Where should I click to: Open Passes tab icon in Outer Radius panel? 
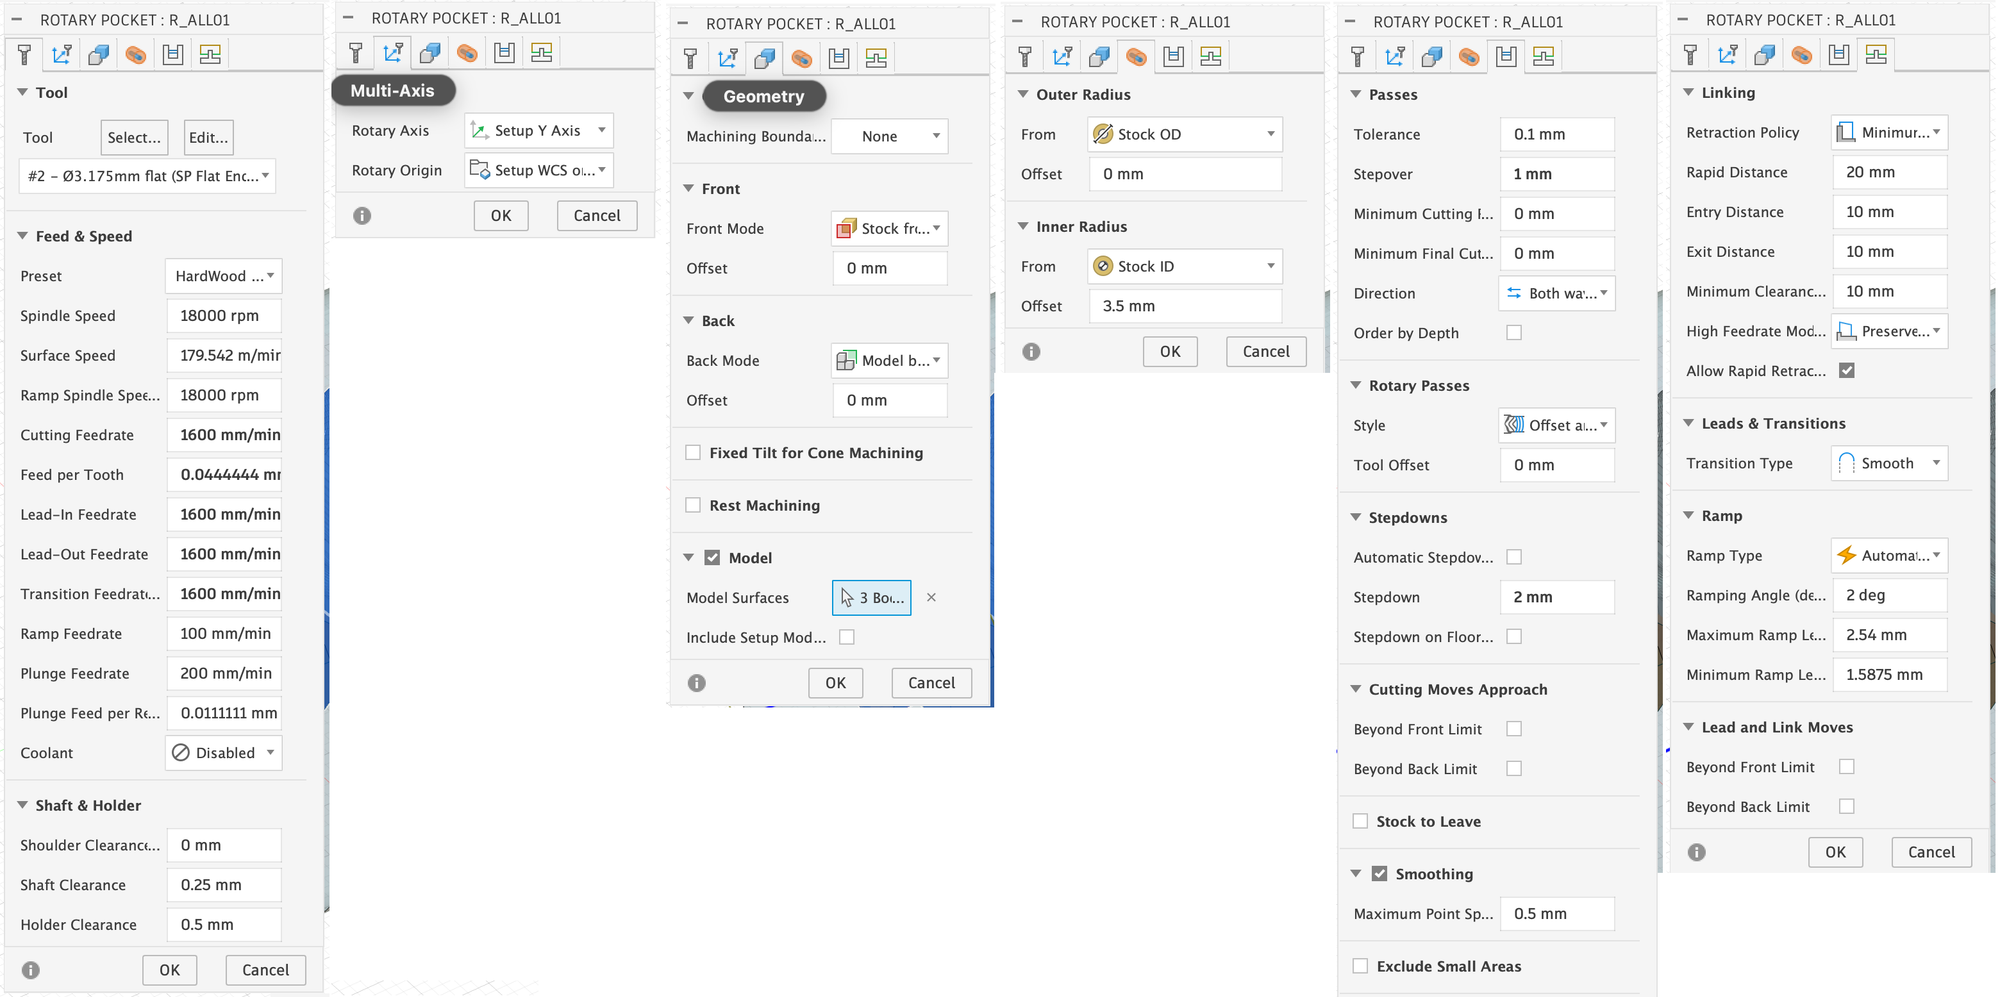click(x=1173, y=57)
